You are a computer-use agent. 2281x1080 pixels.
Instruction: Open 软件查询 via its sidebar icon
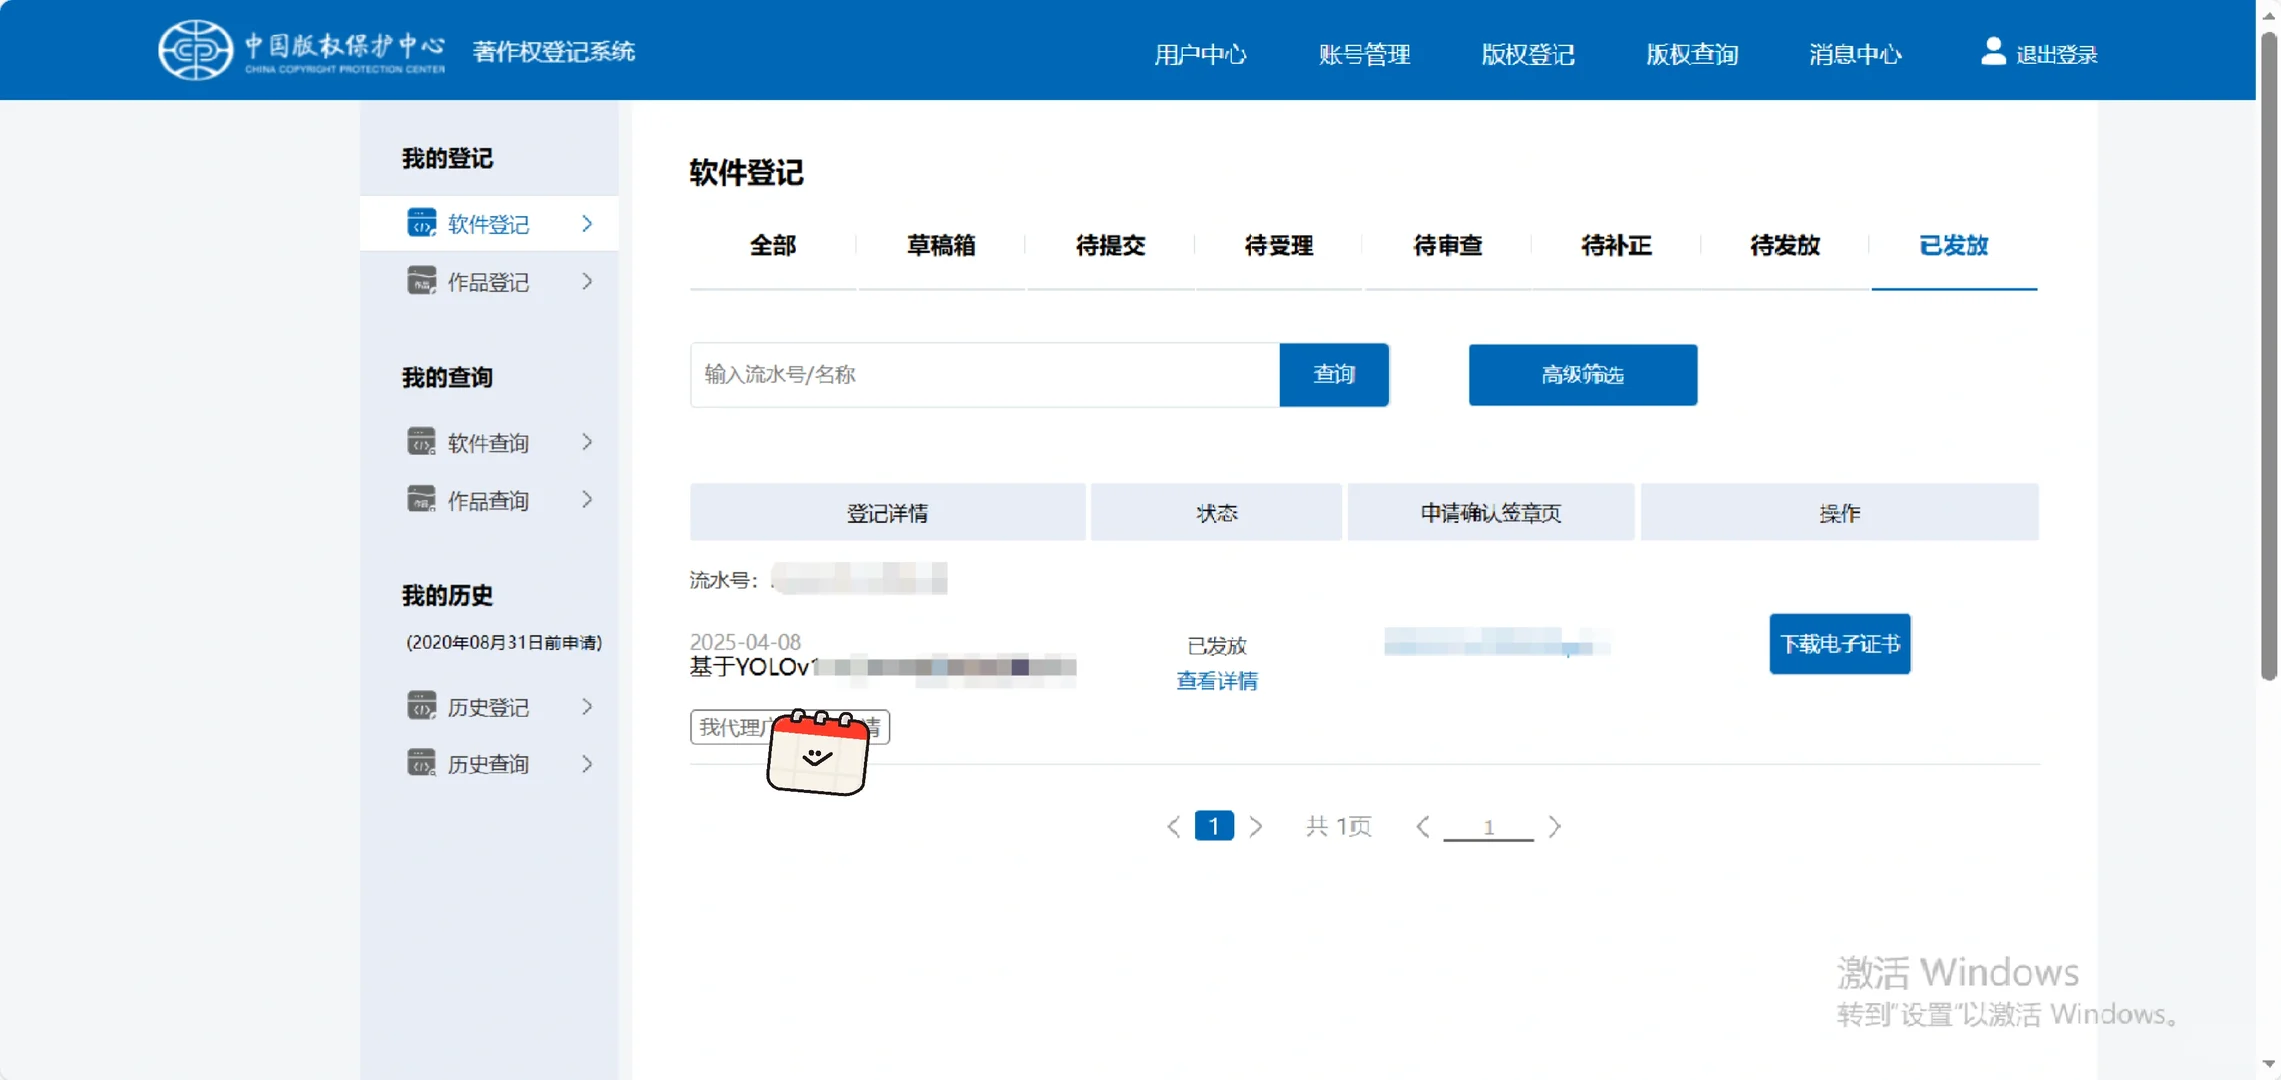point(422,441)
